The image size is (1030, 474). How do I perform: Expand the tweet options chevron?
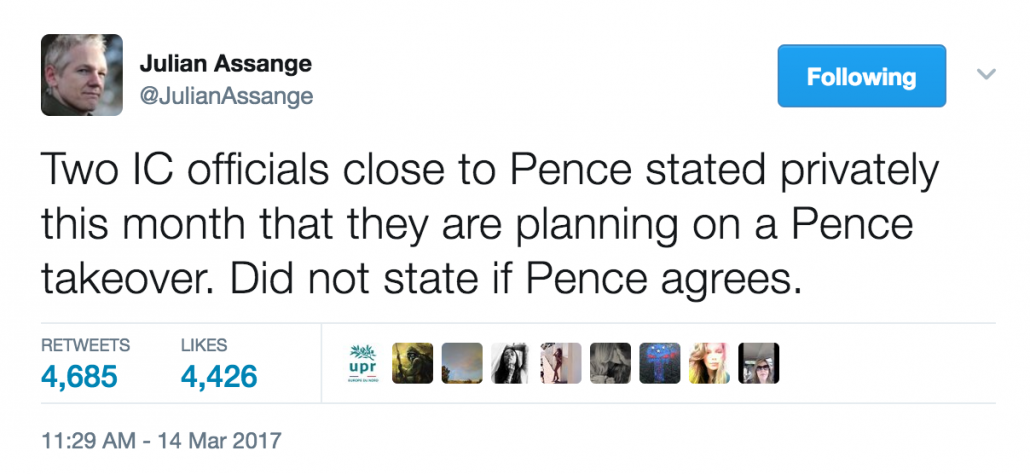(986, 74)
